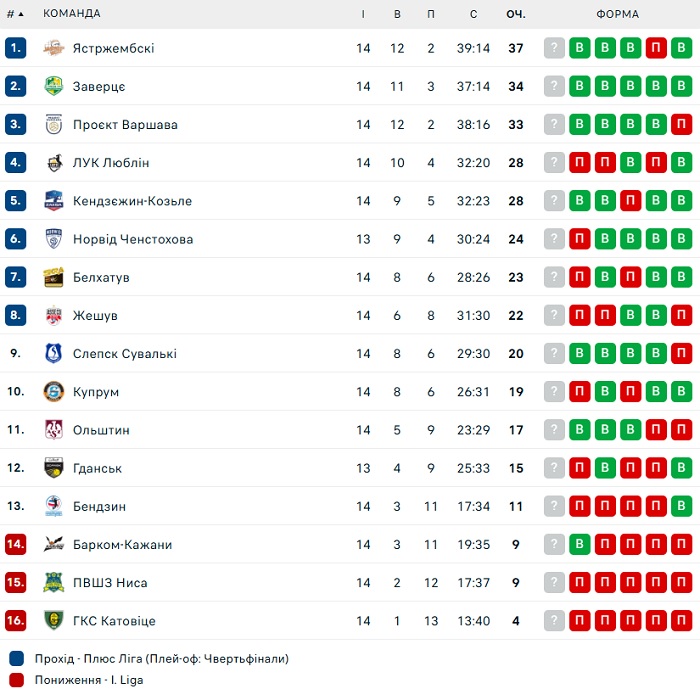Click Ястржембскі's red loss form badge

click(656, 48)
